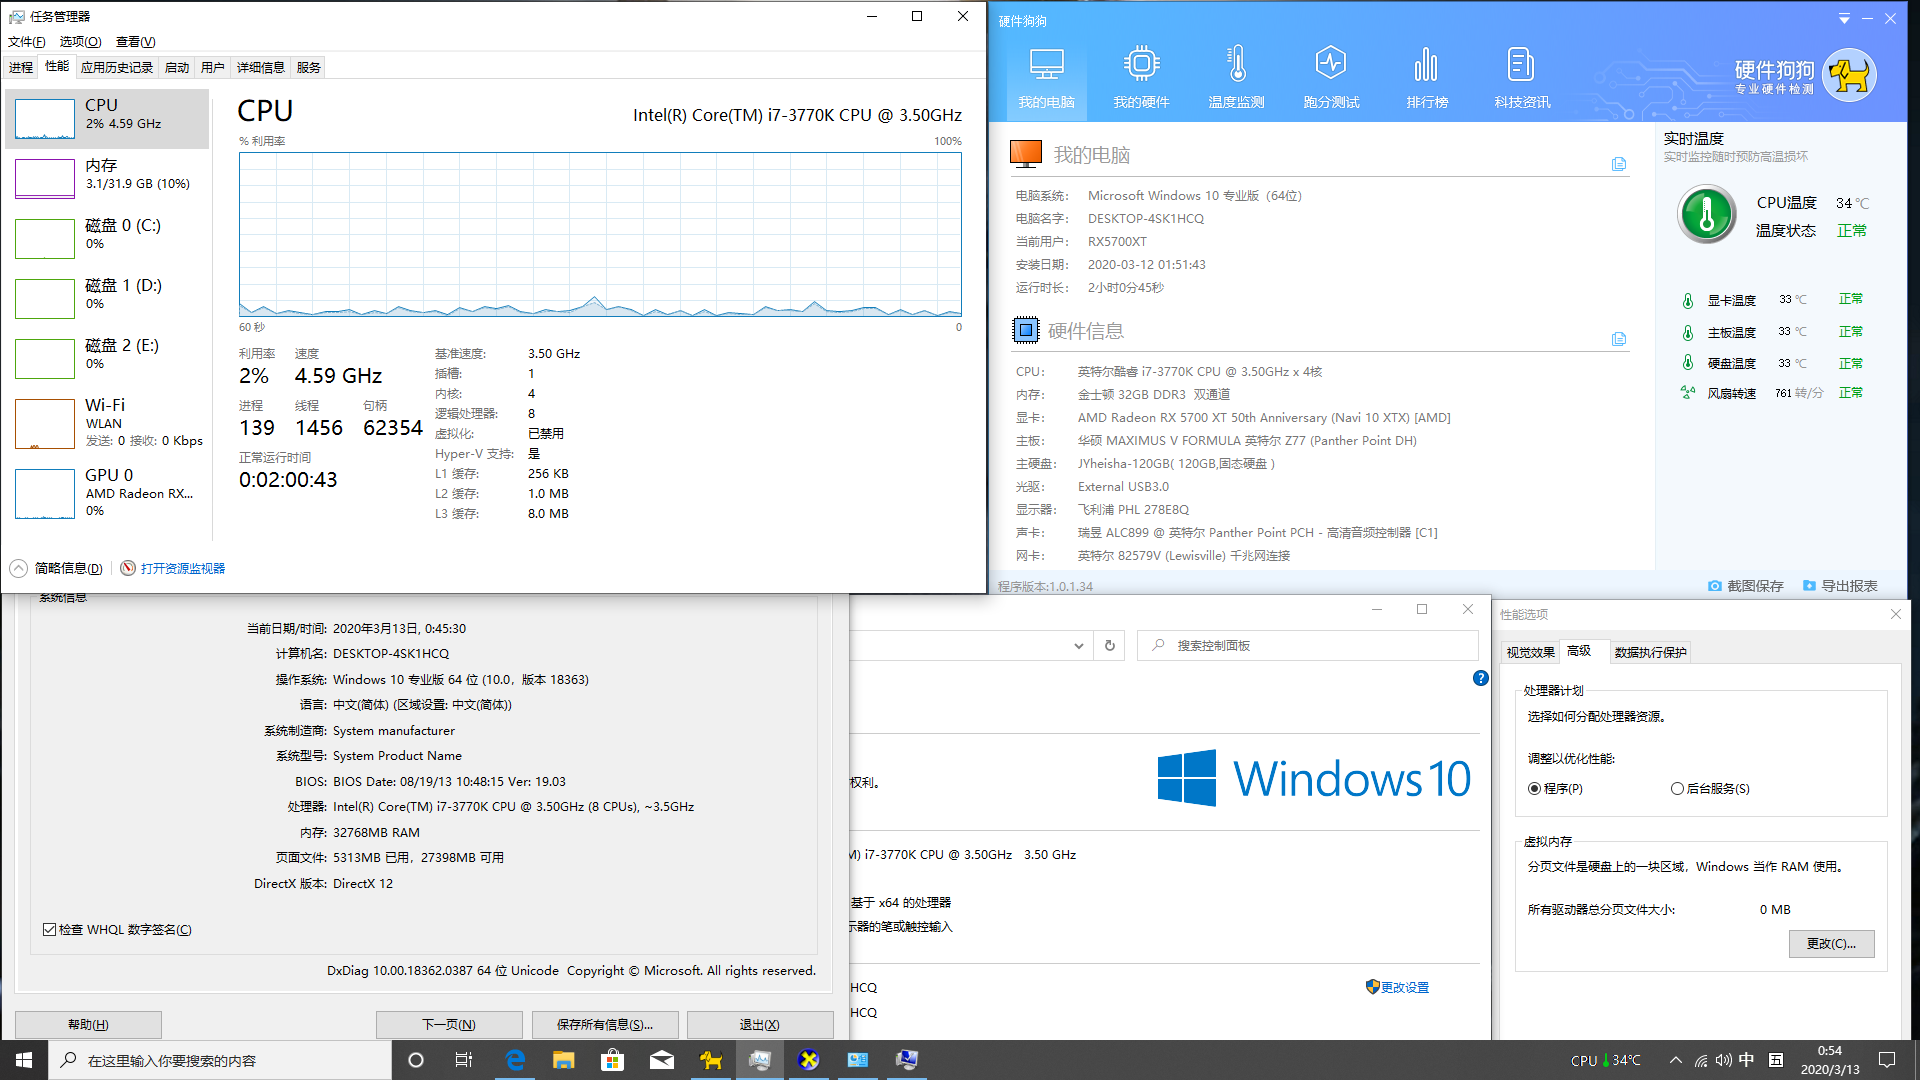Viewport: 1920px width, 1080px height.
Task: Open Windows Start menu
Action: [24, 1060]
